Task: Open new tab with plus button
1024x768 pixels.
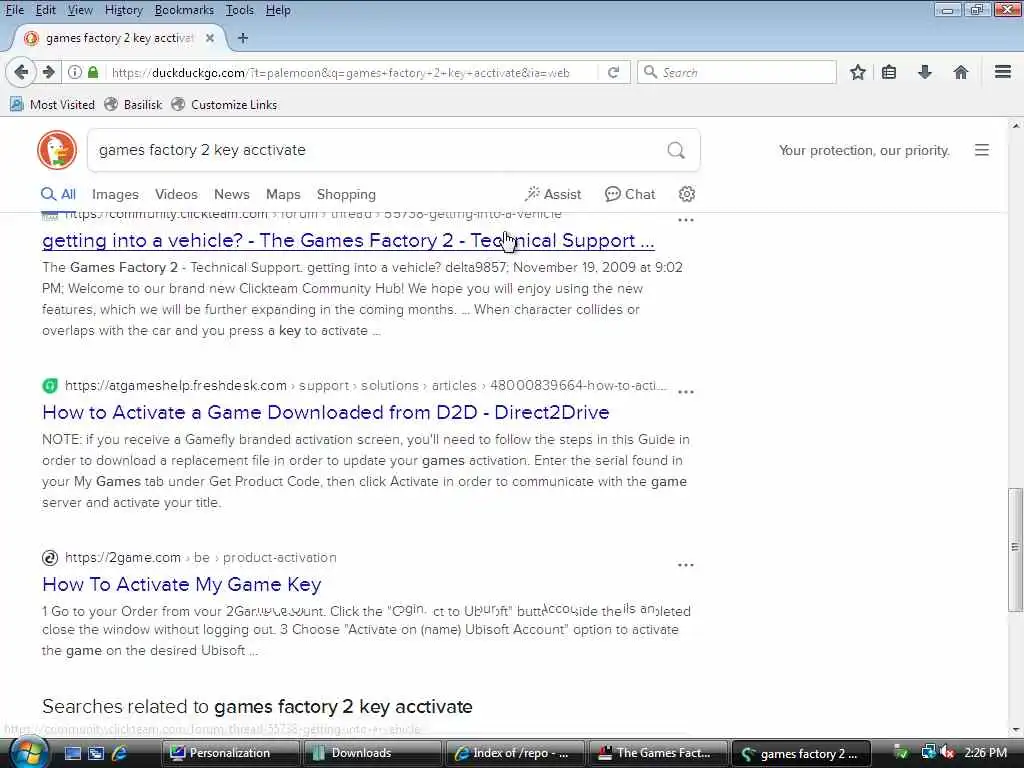Action: 243,38
